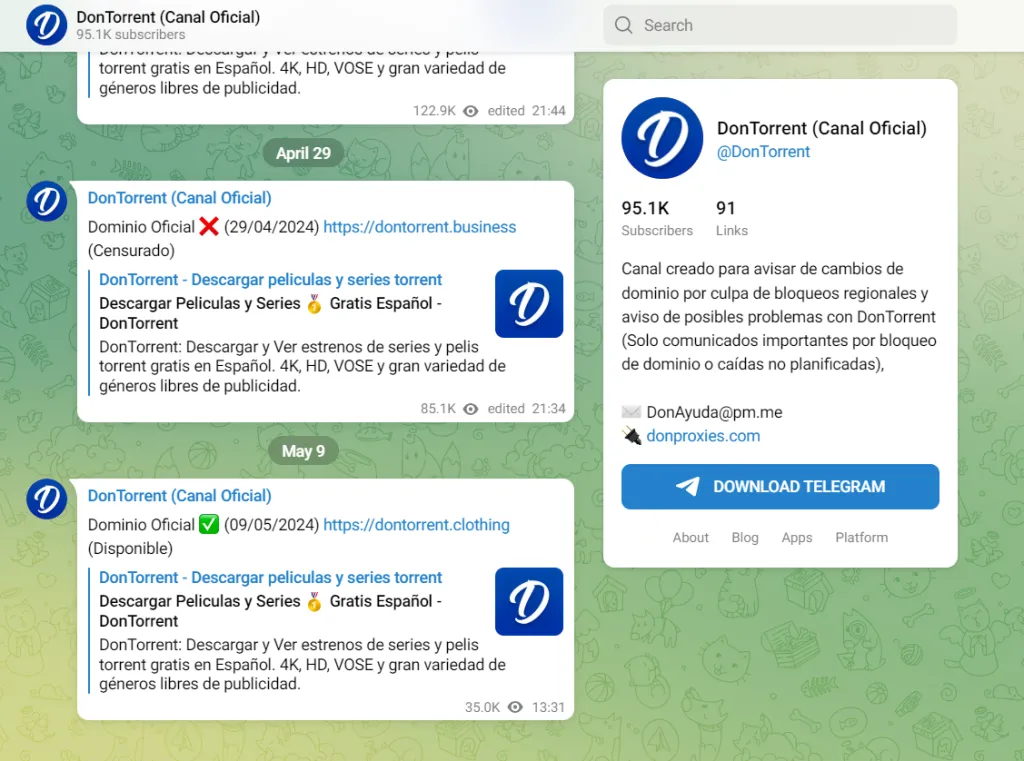Screen dimensions: 1024x761
Task: Open the link preview thumbnail in the April 29 post
Action: pos(529,304)
